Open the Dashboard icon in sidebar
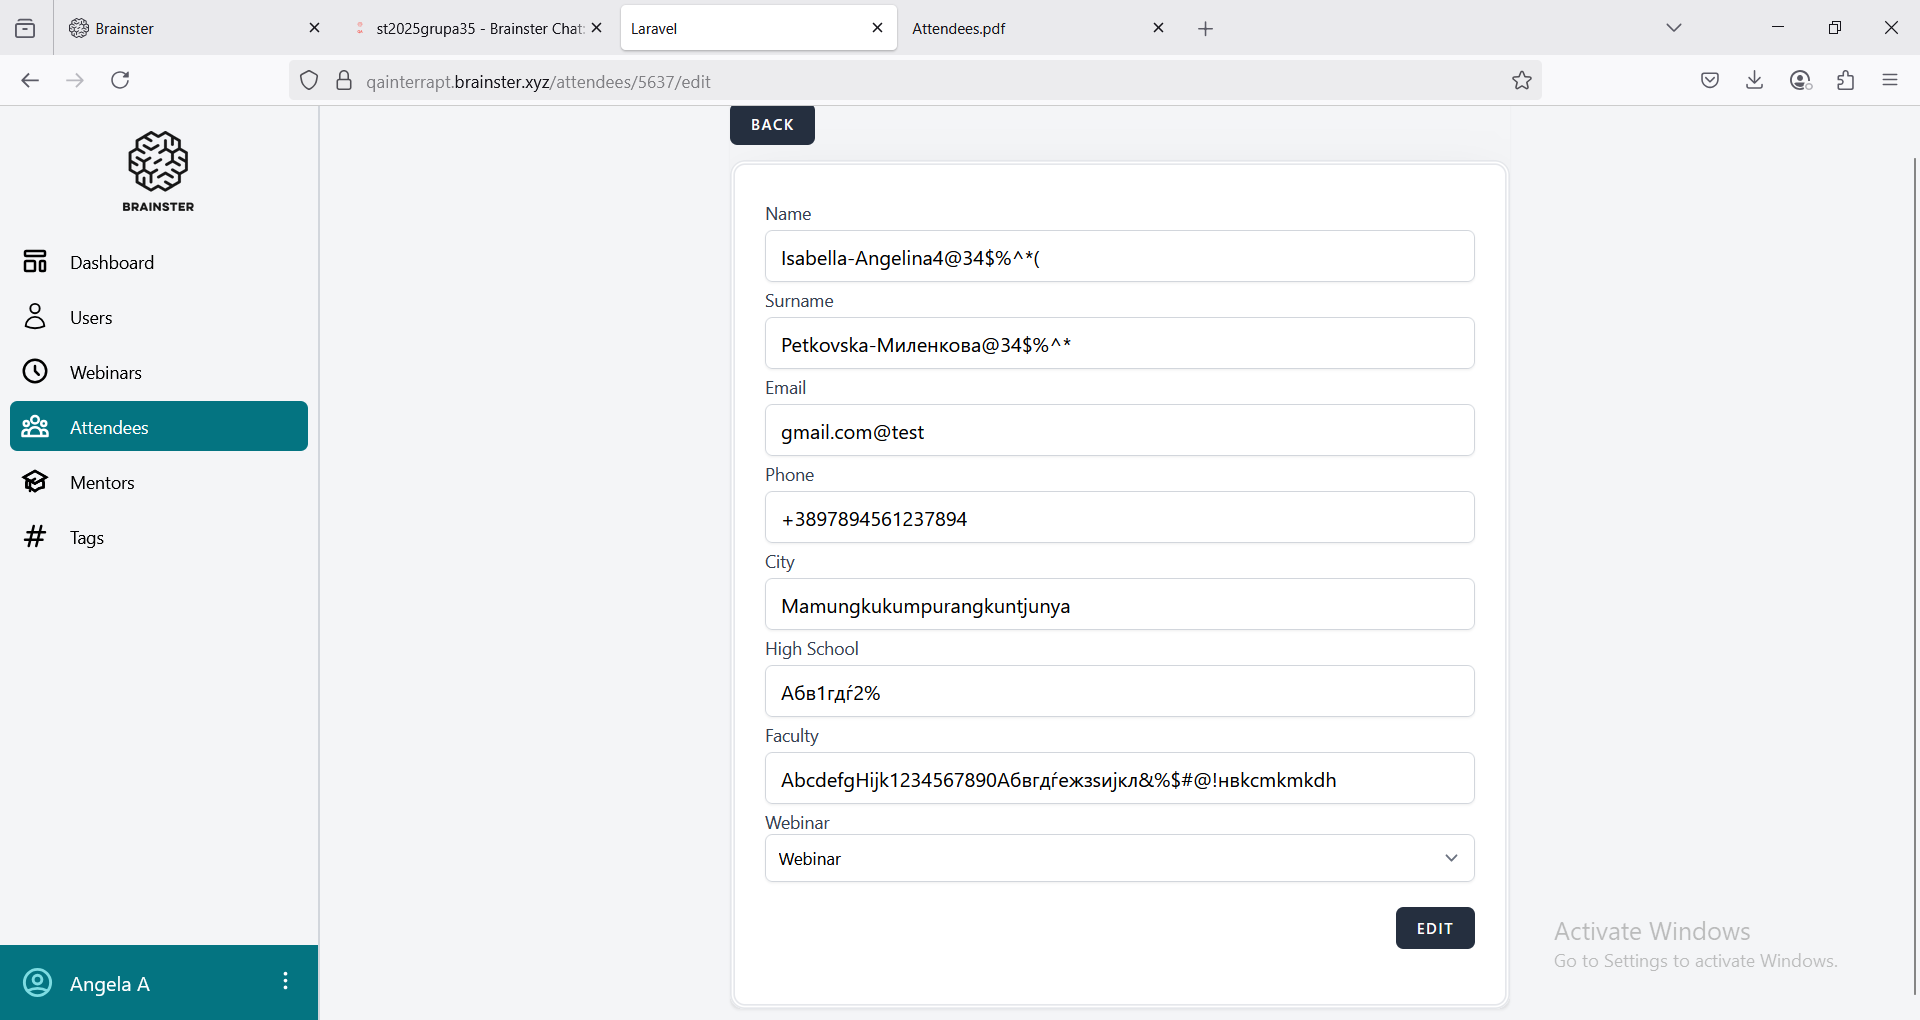This screenshot has height=1020, width=1920. [x=35, y=262]
